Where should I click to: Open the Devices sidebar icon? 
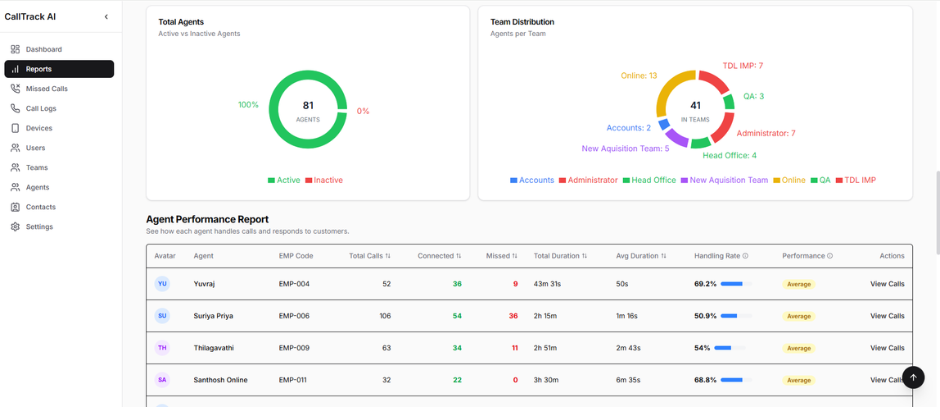click(16, 128)
